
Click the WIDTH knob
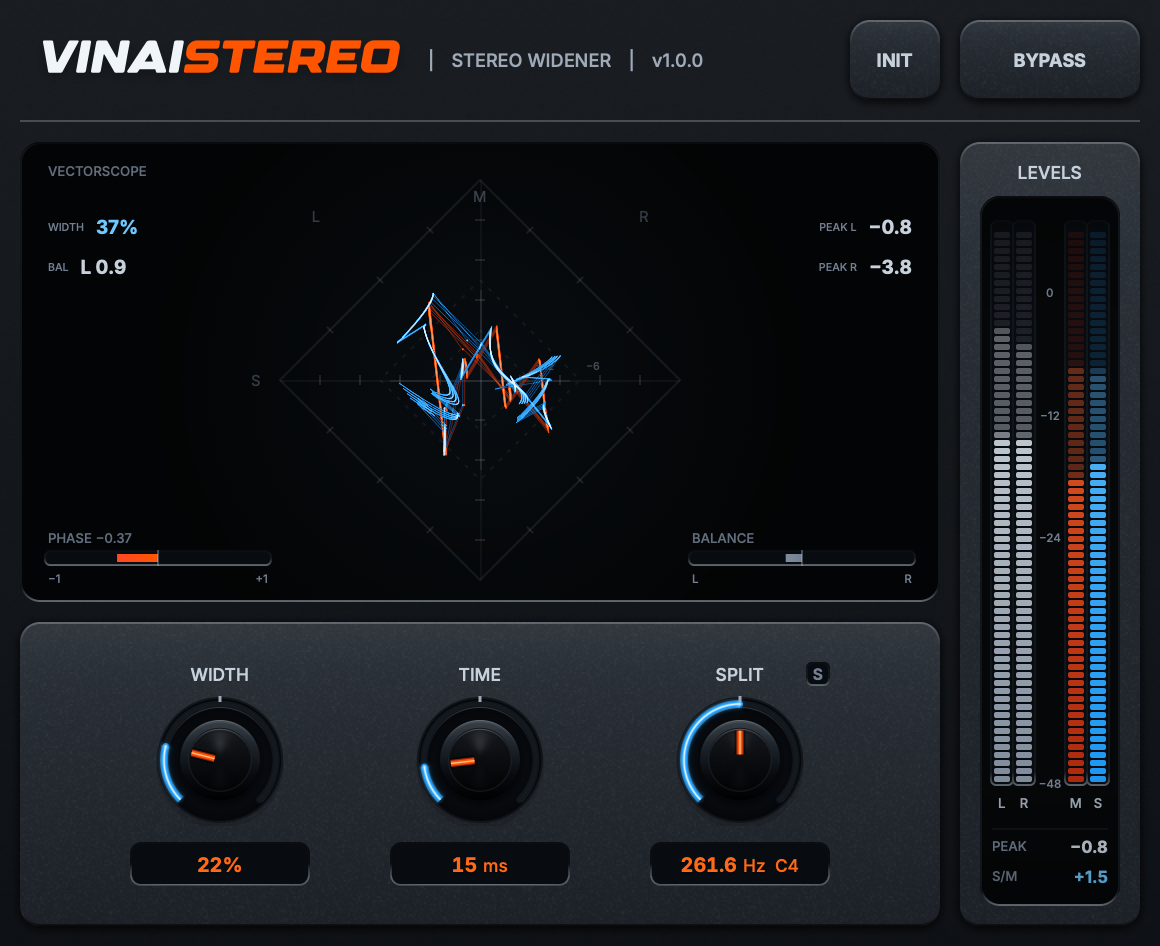pos(220,760)
